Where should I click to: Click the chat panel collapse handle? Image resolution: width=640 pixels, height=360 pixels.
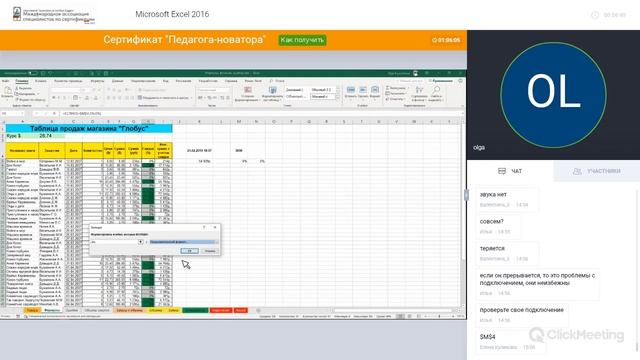(467, 195)
